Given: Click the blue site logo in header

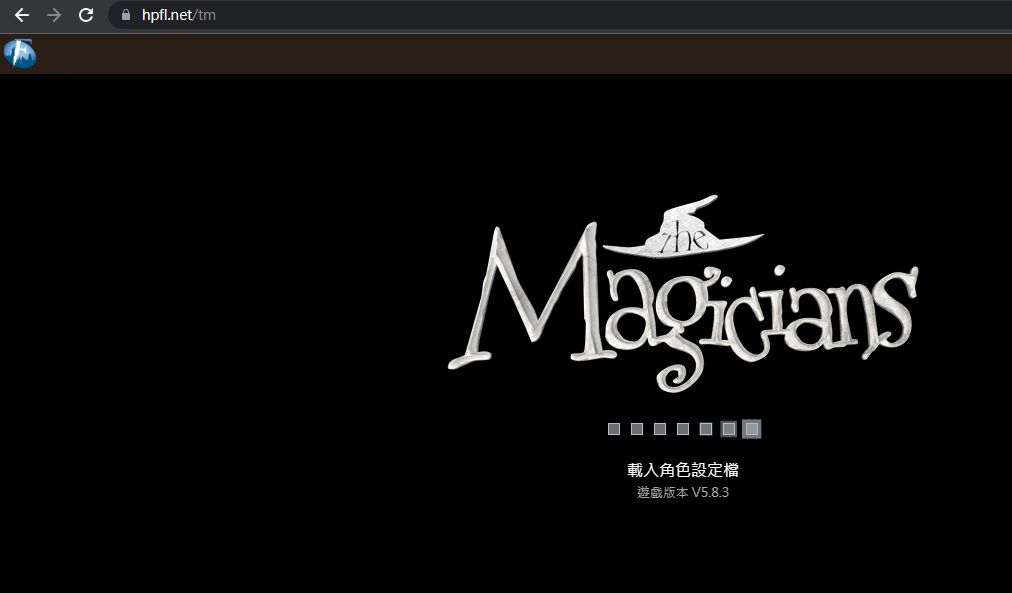Looking at the screenshot, I should (20, 54).
